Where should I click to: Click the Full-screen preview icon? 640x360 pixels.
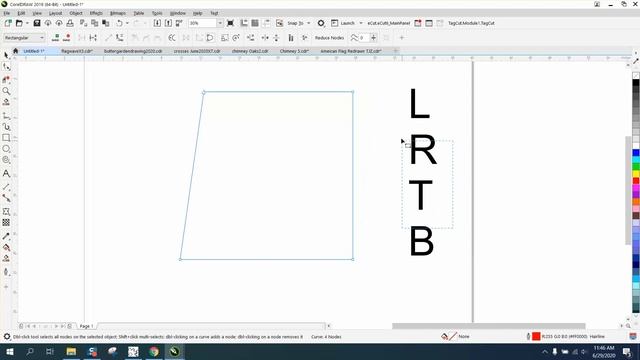[230, 23]
